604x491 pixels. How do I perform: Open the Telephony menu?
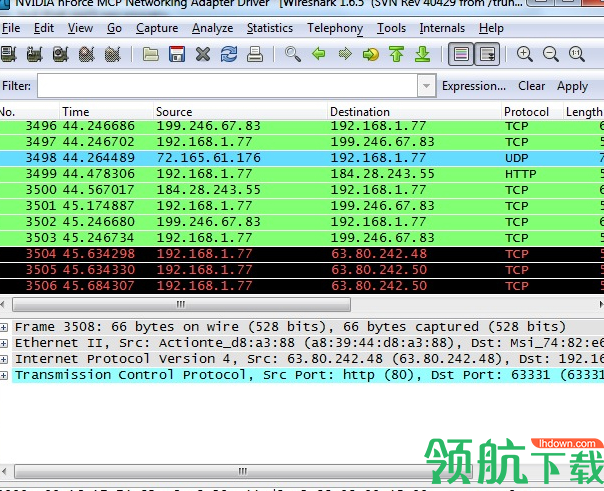335,28
